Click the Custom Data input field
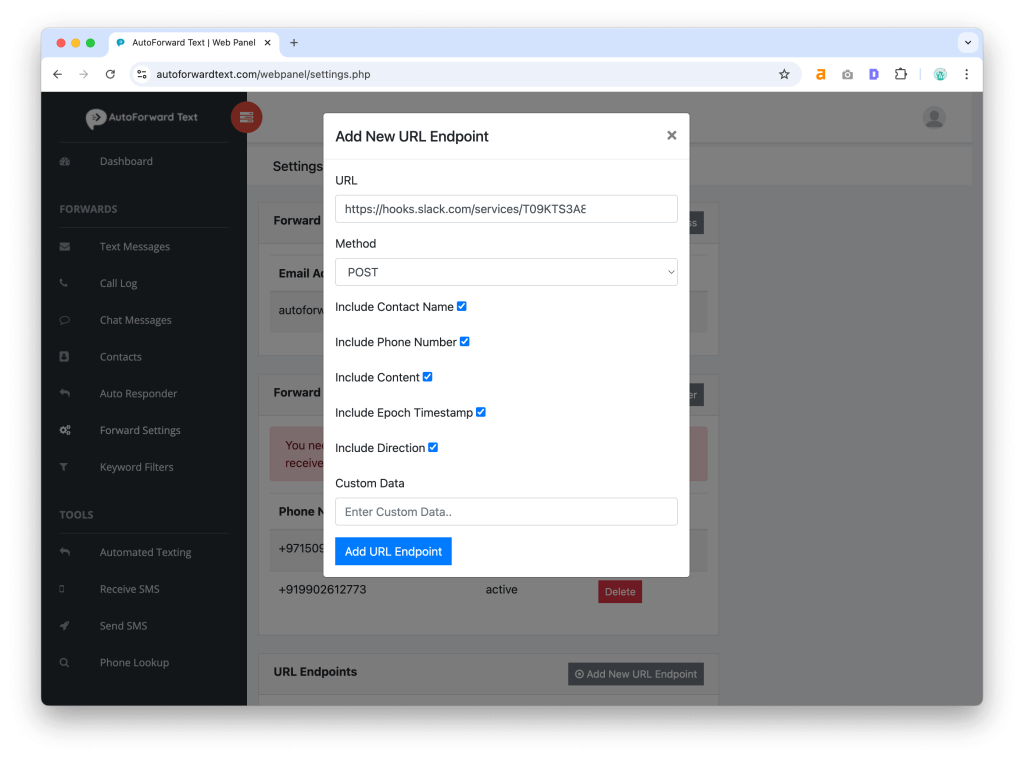 [506, 512]
